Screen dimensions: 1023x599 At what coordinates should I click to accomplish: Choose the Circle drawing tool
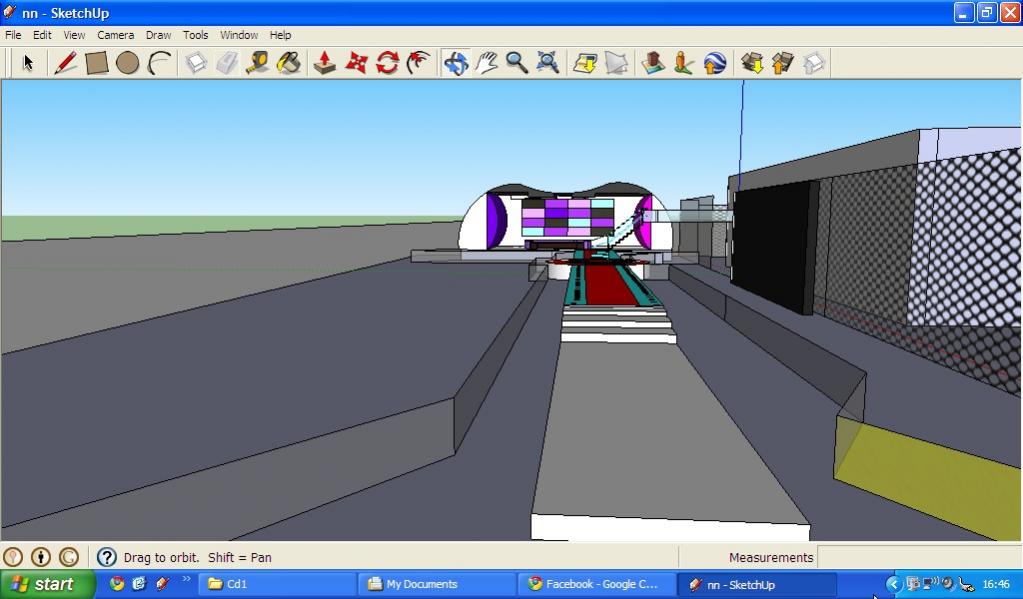[127, 63]
